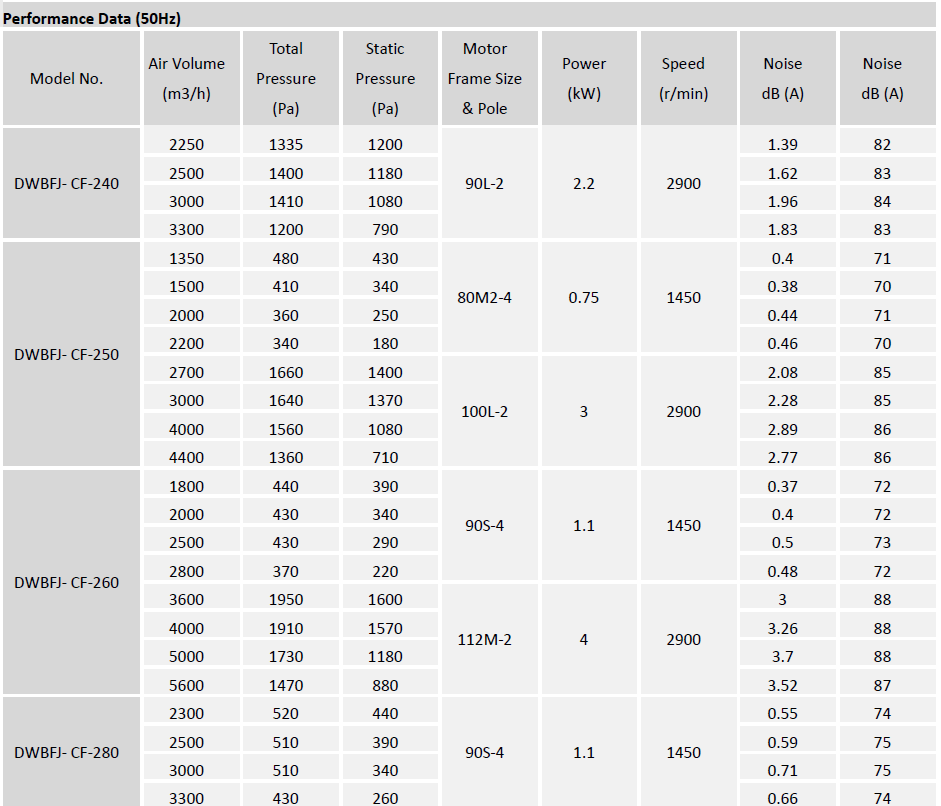Select the 5600 air volume cell

pos(187,685)
